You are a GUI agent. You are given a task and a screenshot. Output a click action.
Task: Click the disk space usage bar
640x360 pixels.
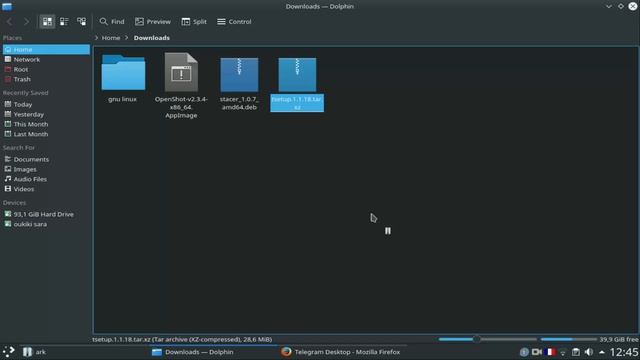pyautogui.click(x=568, y=339)
